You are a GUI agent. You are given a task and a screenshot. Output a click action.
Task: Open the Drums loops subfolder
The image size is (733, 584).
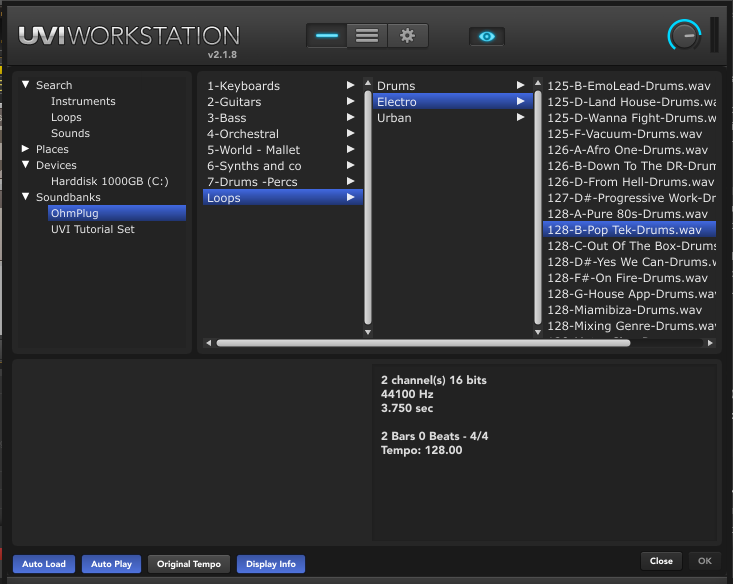click(452, 86)
